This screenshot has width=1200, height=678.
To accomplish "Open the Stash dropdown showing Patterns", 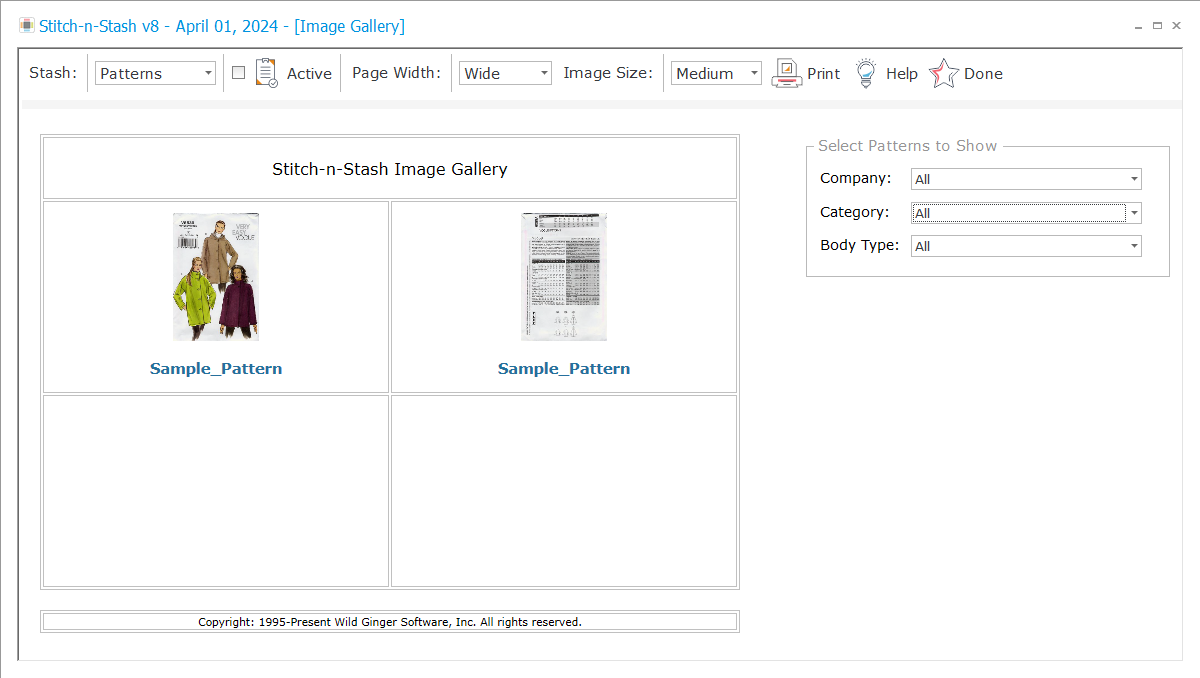I will (155, 73).
